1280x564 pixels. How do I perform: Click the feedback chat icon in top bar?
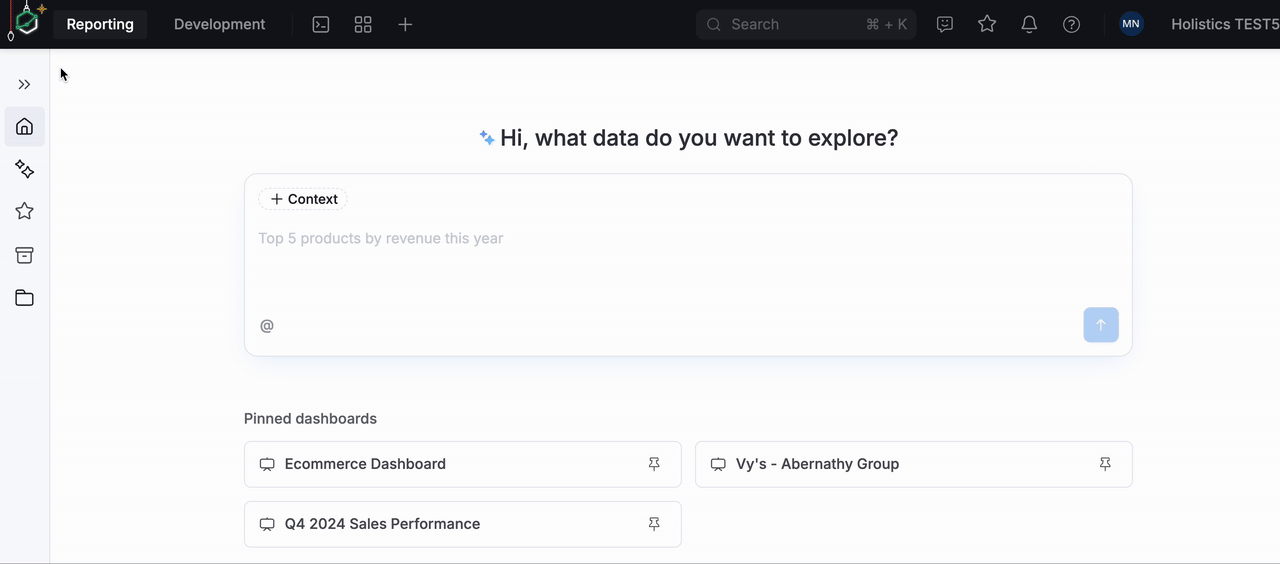point(945,24)
